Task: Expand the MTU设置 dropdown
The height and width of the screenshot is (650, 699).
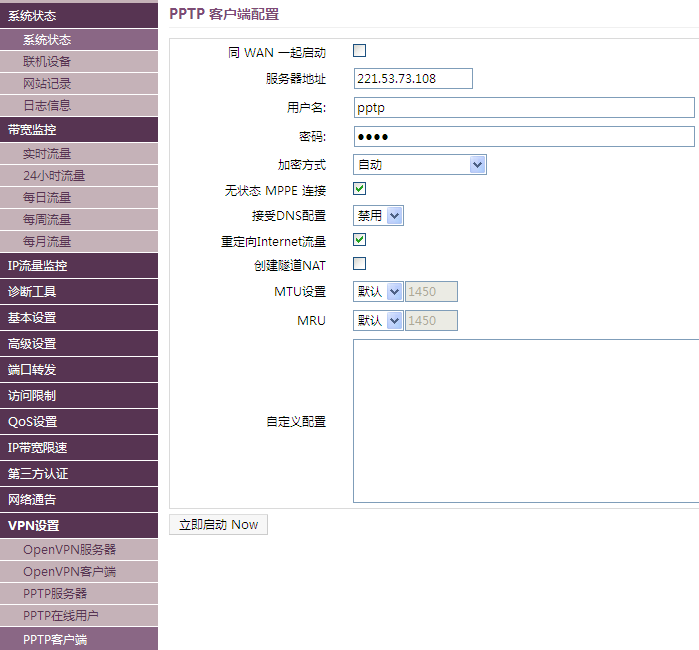Action: click(379, 292)
